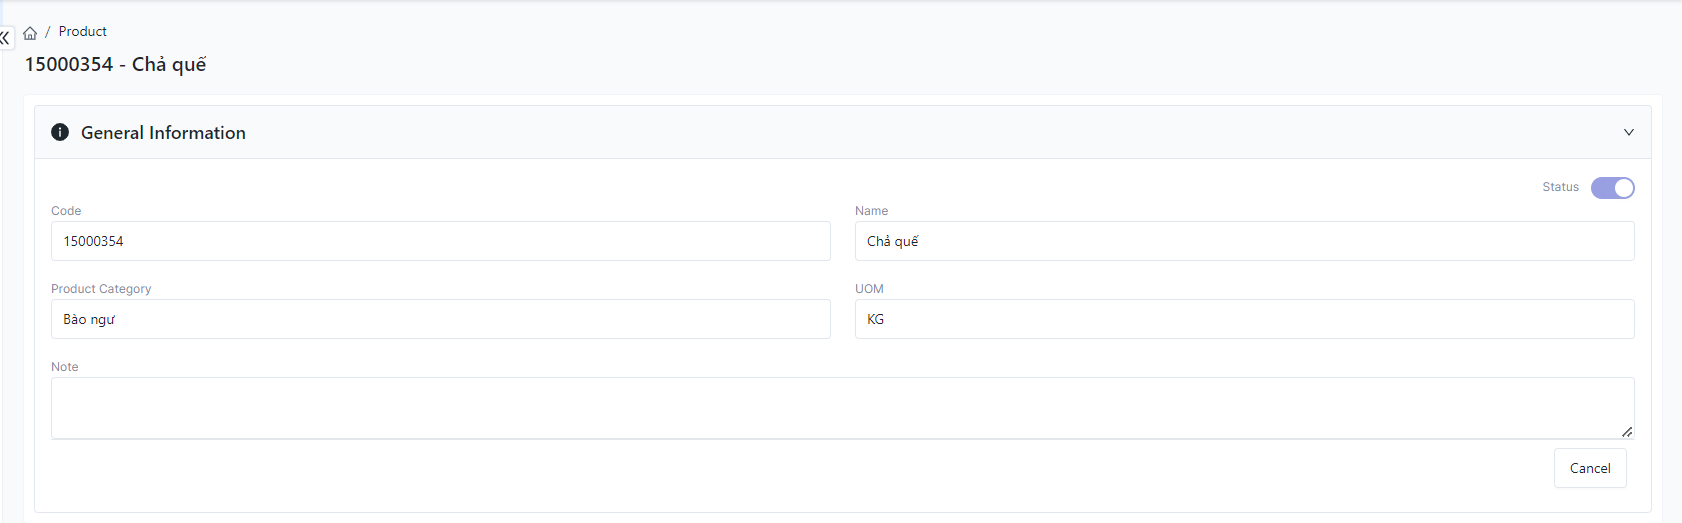Viewport: 1682px width, 523px height.
Task: Click the Status label text
Action: [1560, 187]
